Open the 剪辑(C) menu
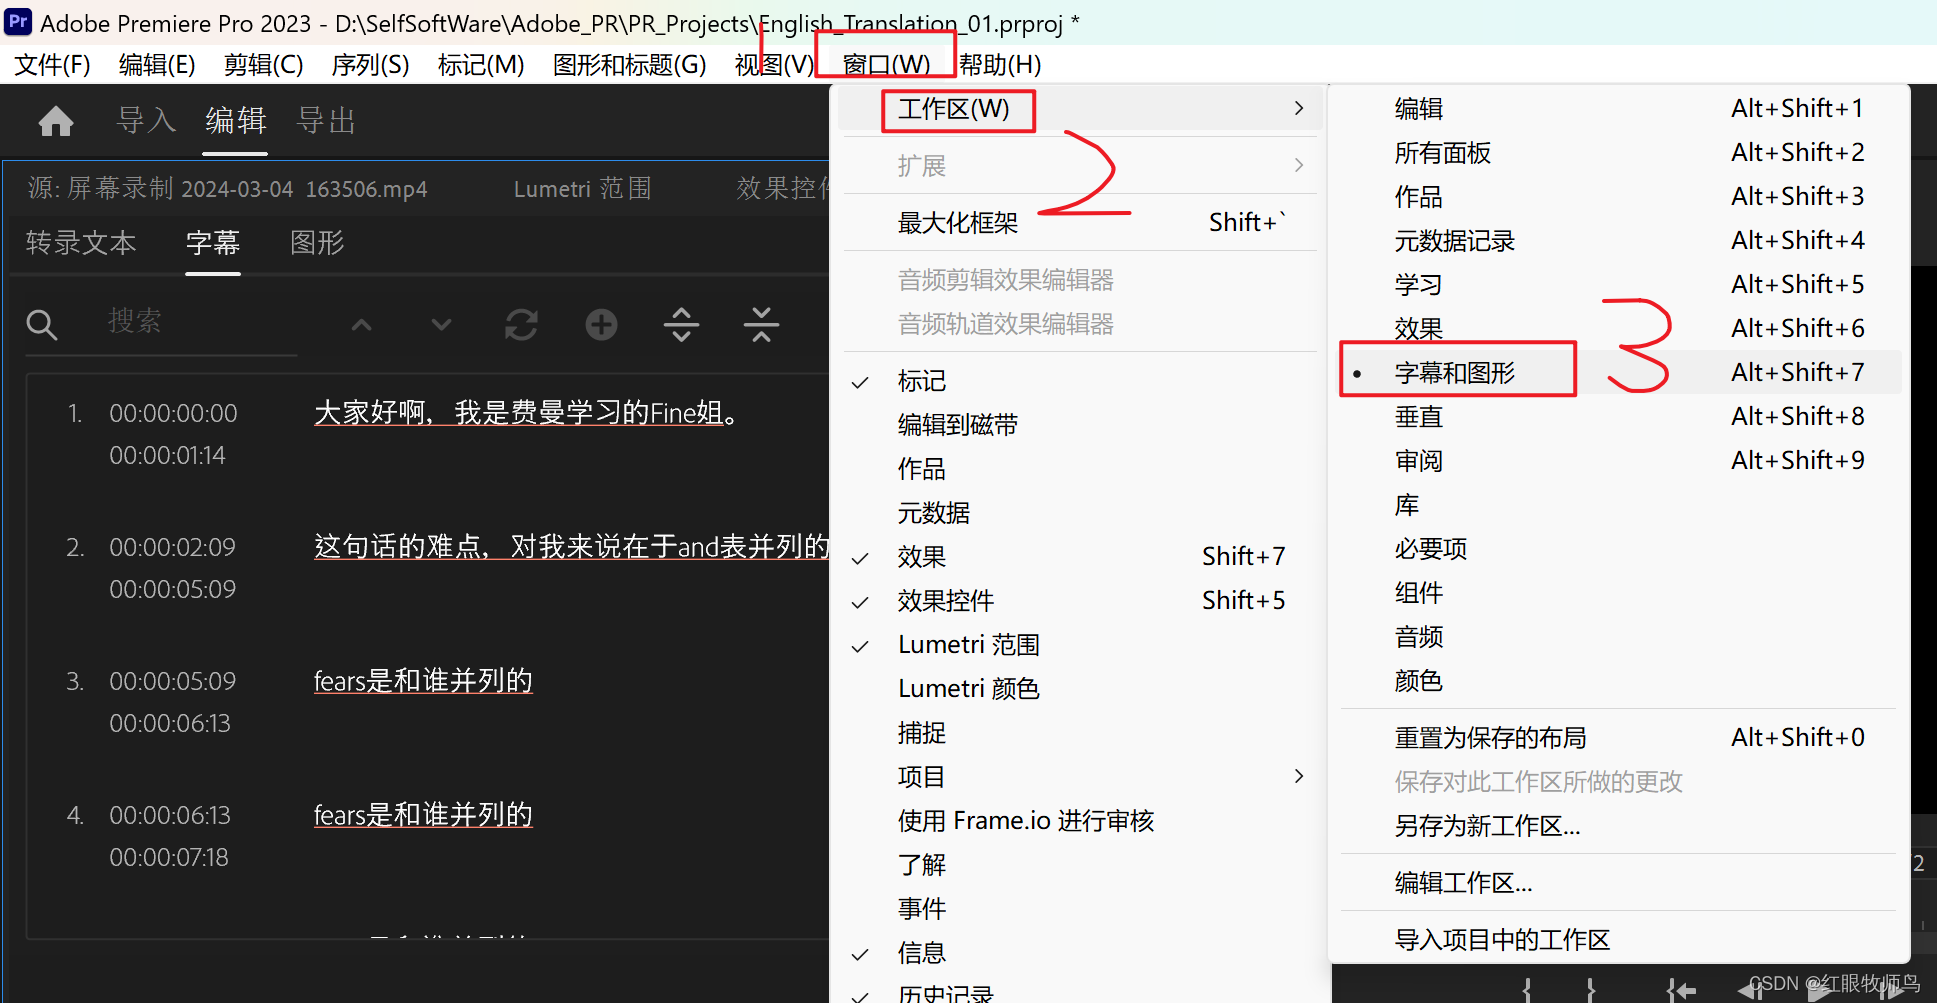 point(263,65)
